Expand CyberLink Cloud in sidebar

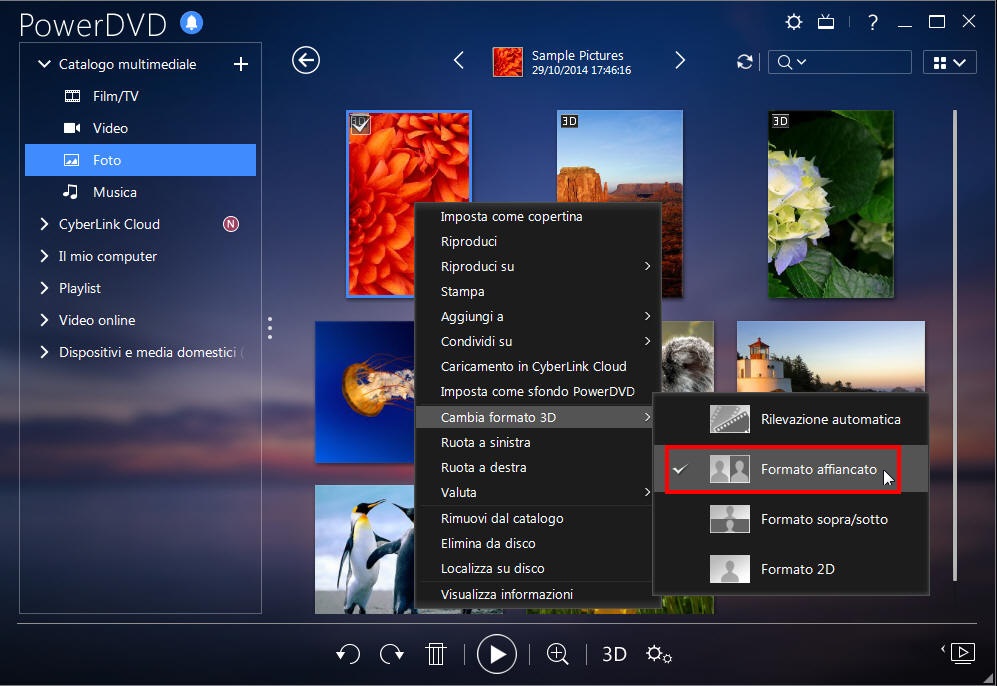44,224
